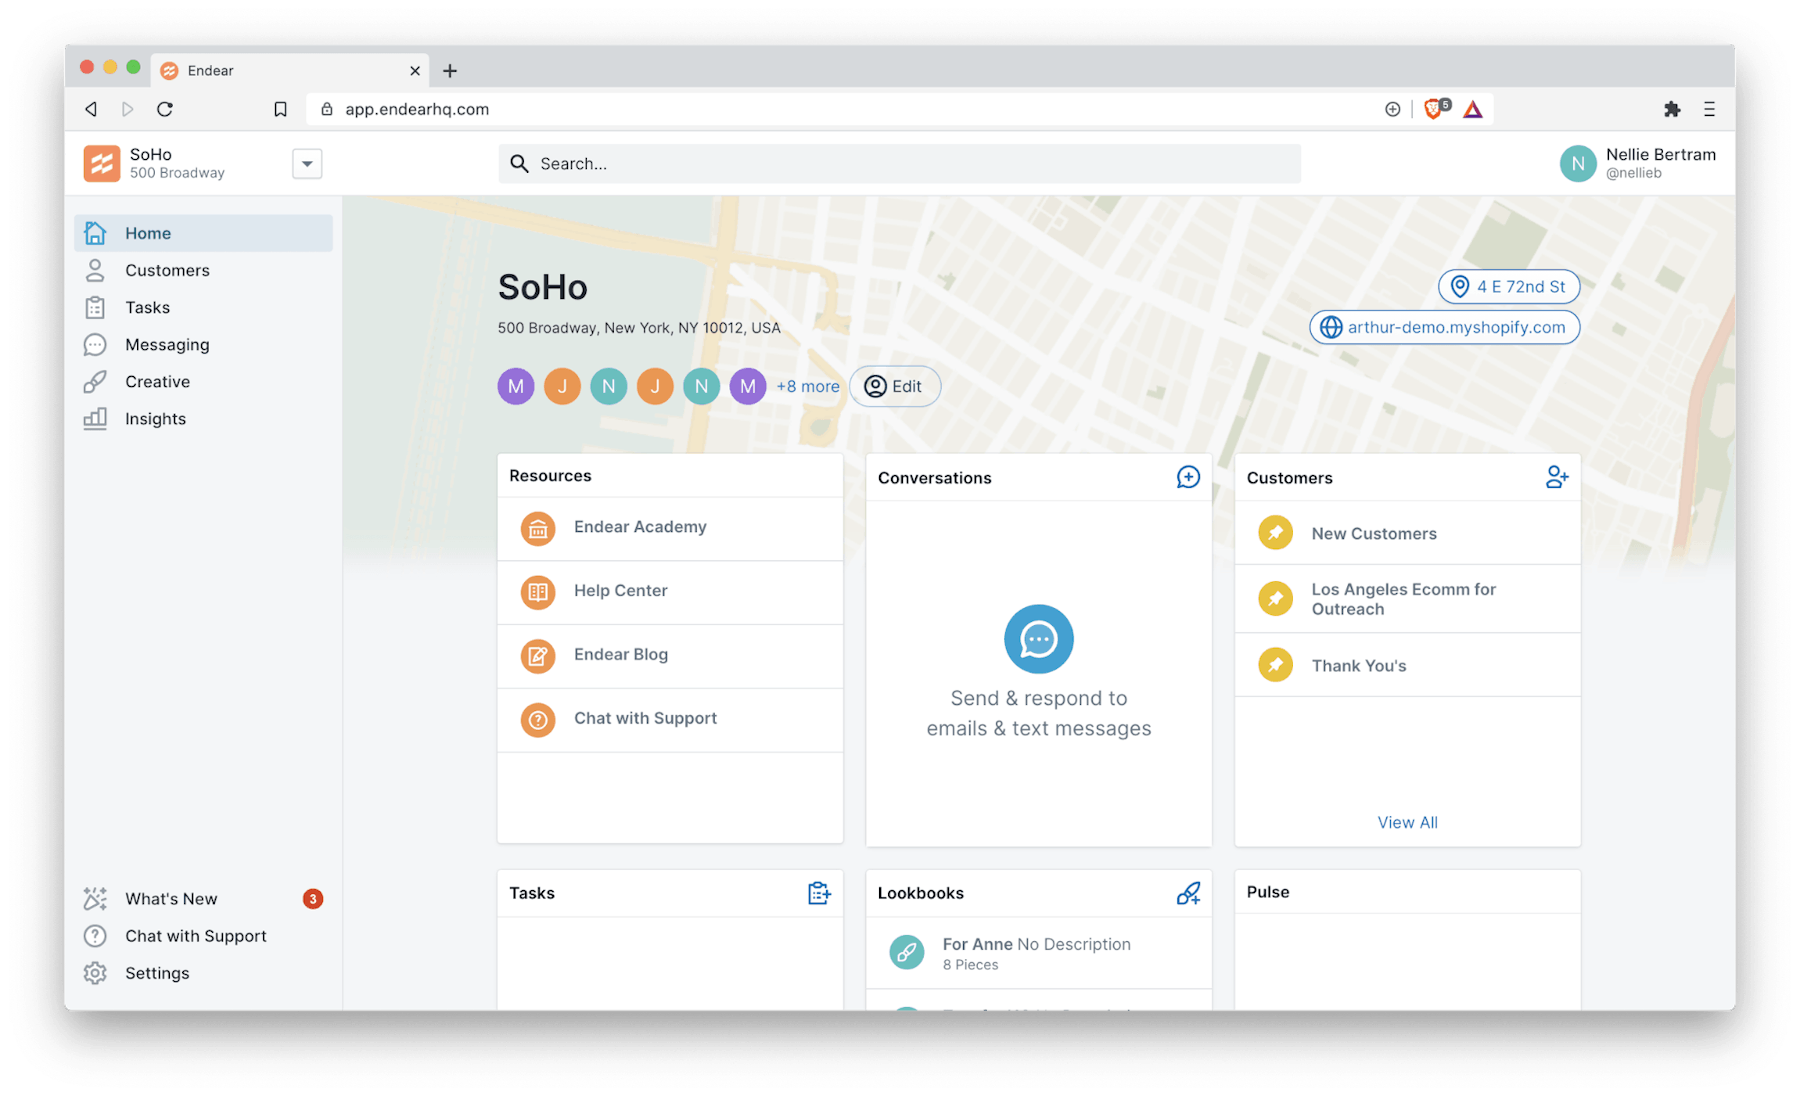Open Chat with Support in sidebar
1800x1096 pixels.
[203, 935]
